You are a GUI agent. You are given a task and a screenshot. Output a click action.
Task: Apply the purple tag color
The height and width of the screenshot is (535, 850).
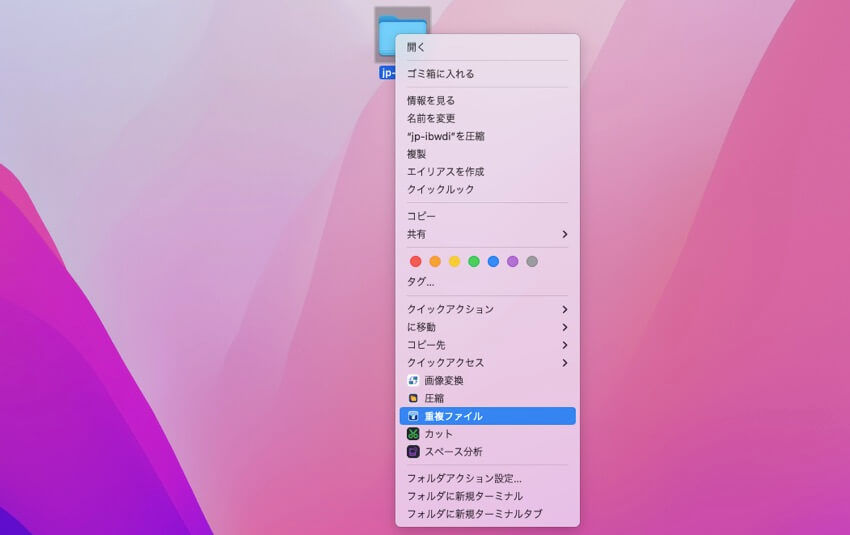513,262
